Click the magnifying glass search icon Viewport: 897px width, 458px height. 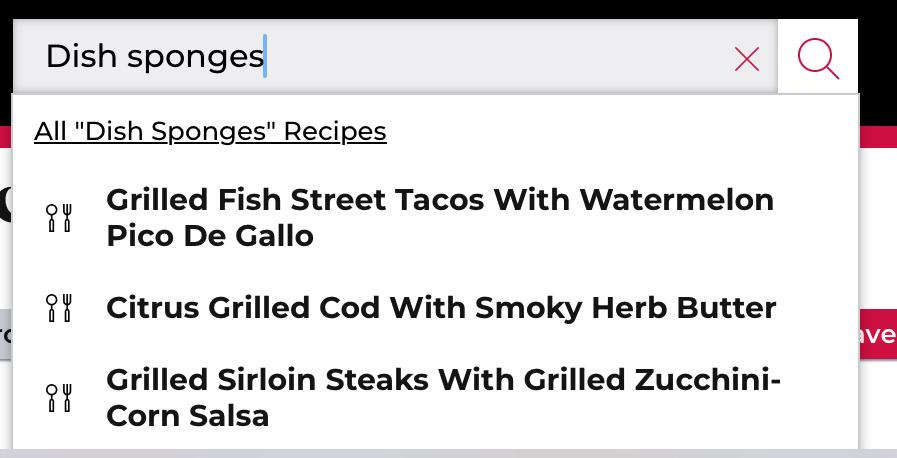pyautogui.click(x=817, y=58)
